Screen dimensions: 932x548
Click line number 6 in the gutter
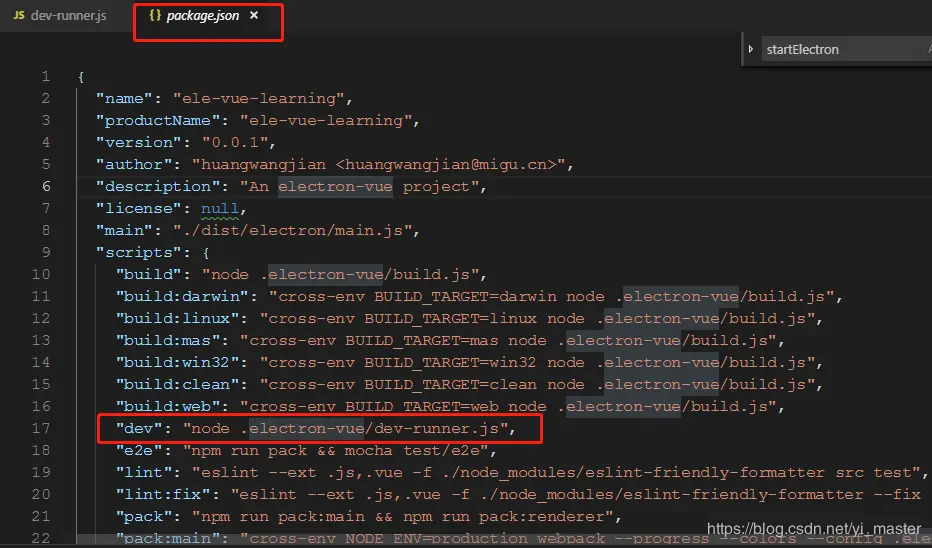(x=46, y=187)
